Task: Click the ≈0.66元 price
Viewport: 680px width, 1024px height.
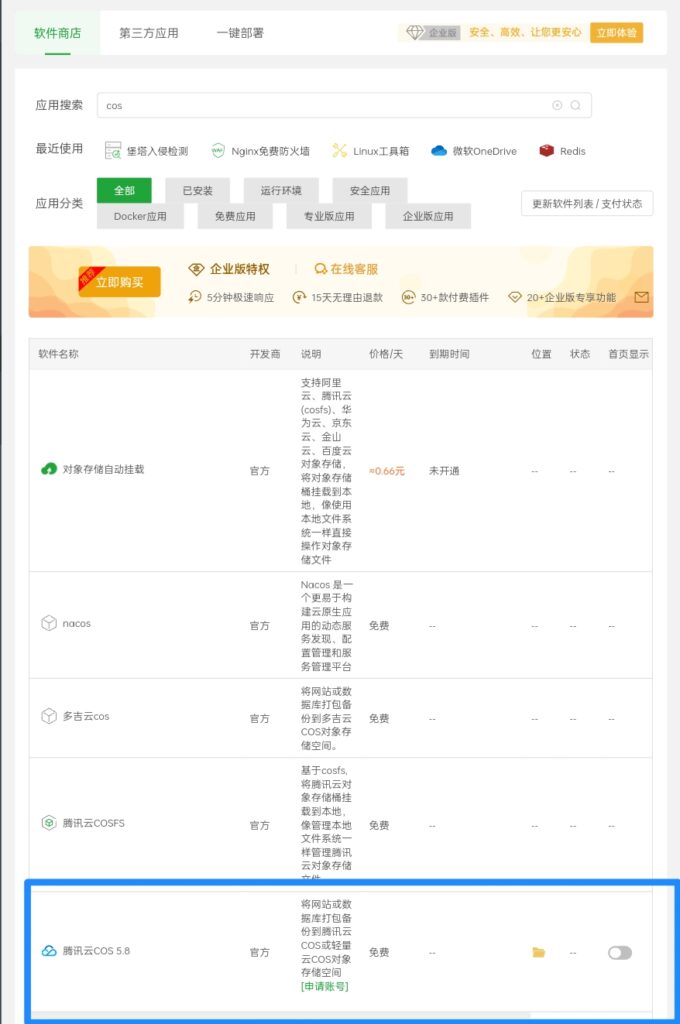Action: click(x=387, y=471)
